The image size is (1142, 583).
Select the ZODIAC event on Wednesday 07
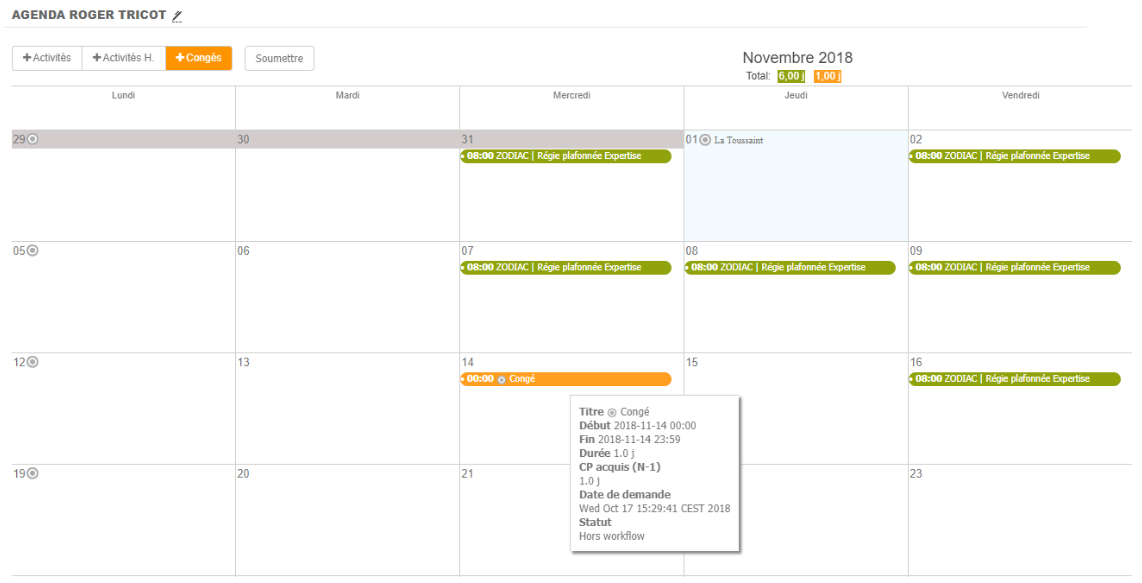coord(566,268)
